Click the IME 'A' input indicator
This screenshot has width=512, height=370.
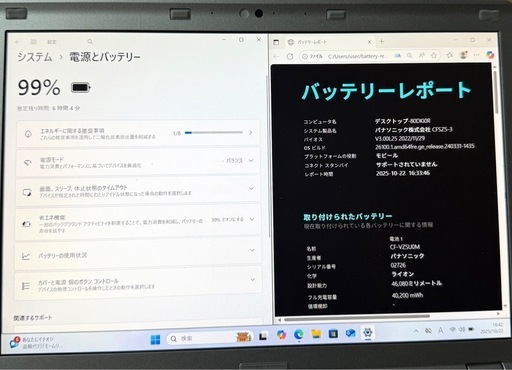click(440, 330)
